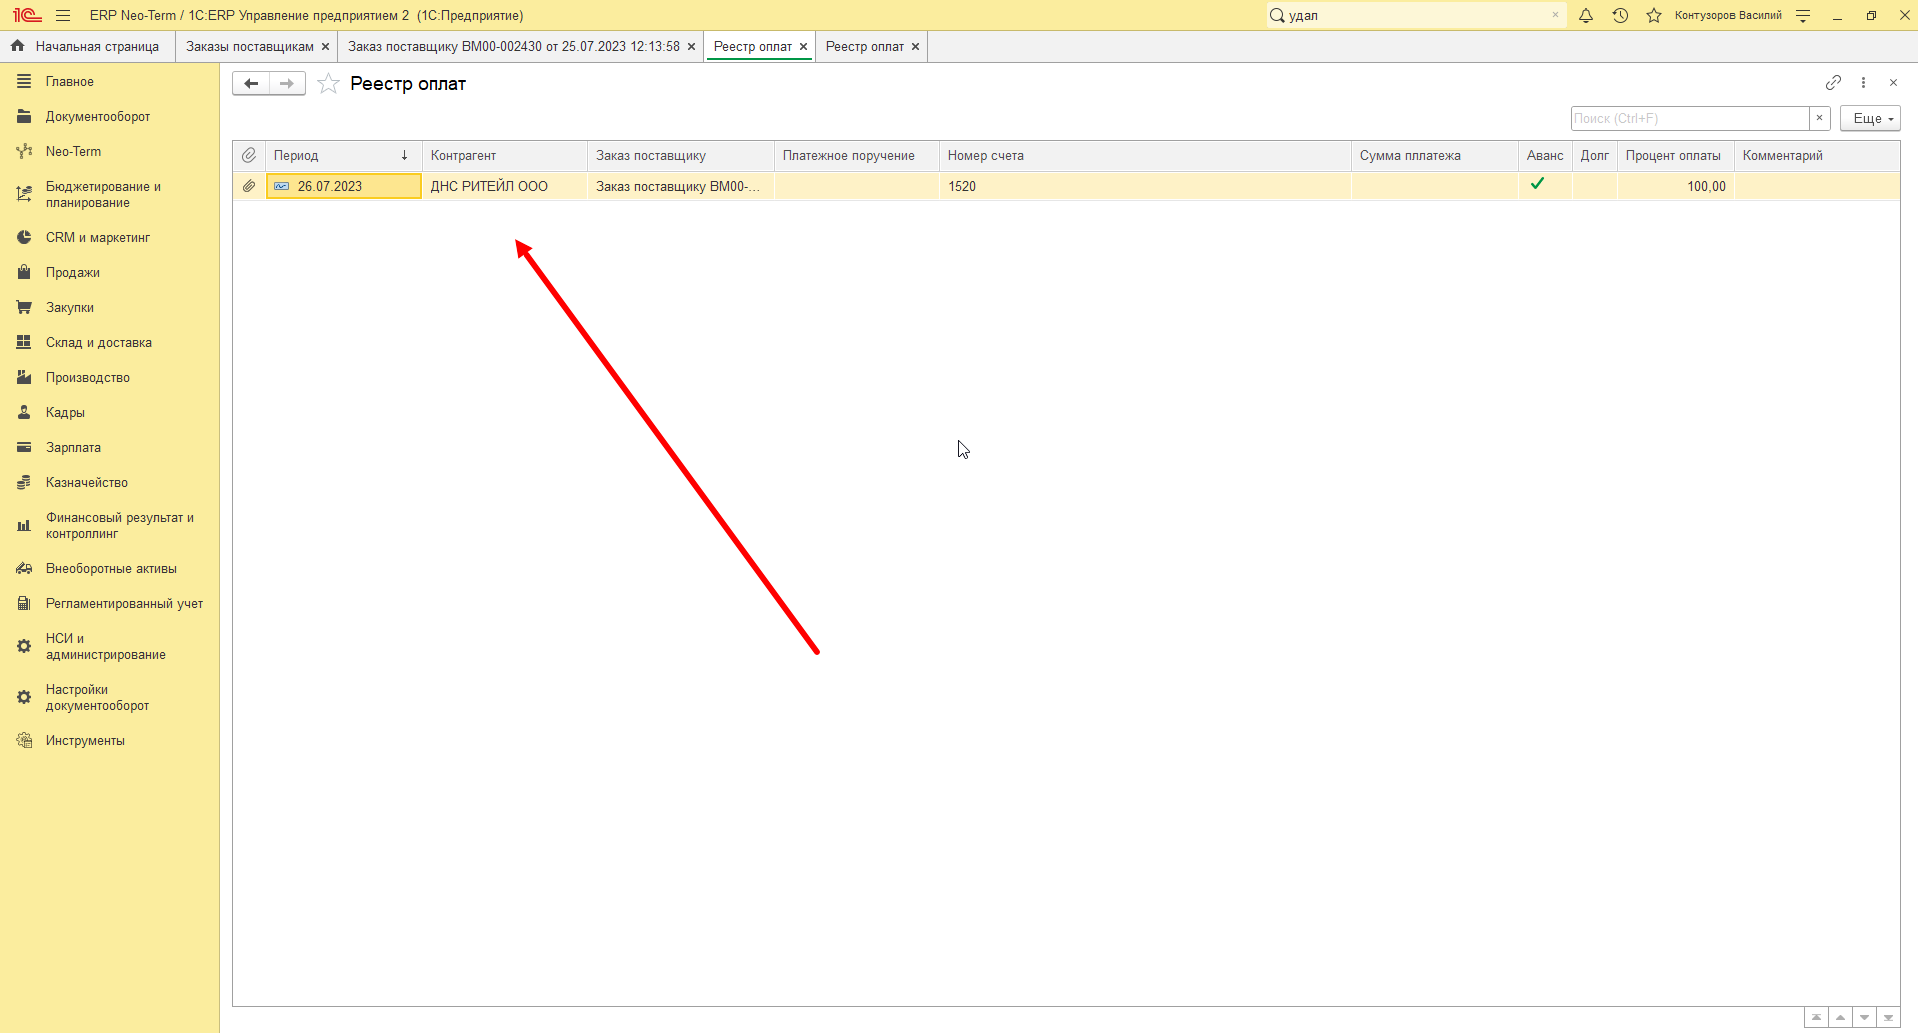Close the Заказы поставщикам tab

coord(325,46)
